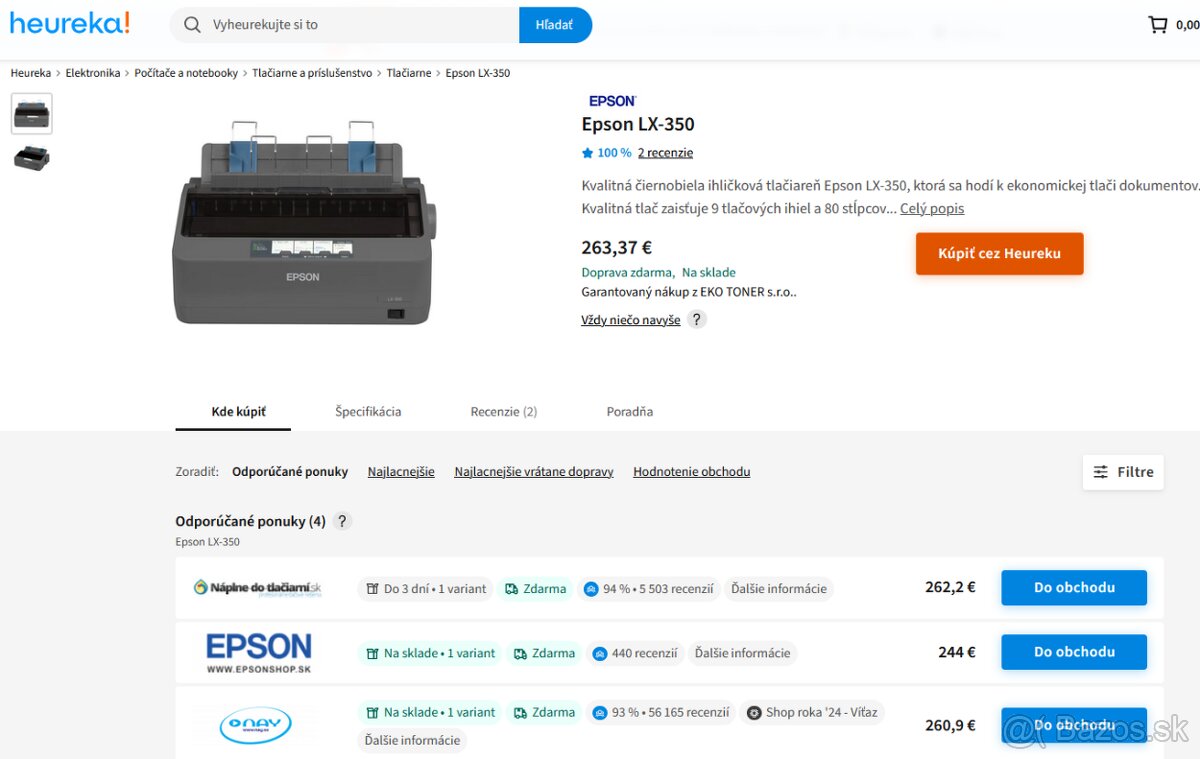Focus the Vyheurekujte si to search field

click(360, 25)
